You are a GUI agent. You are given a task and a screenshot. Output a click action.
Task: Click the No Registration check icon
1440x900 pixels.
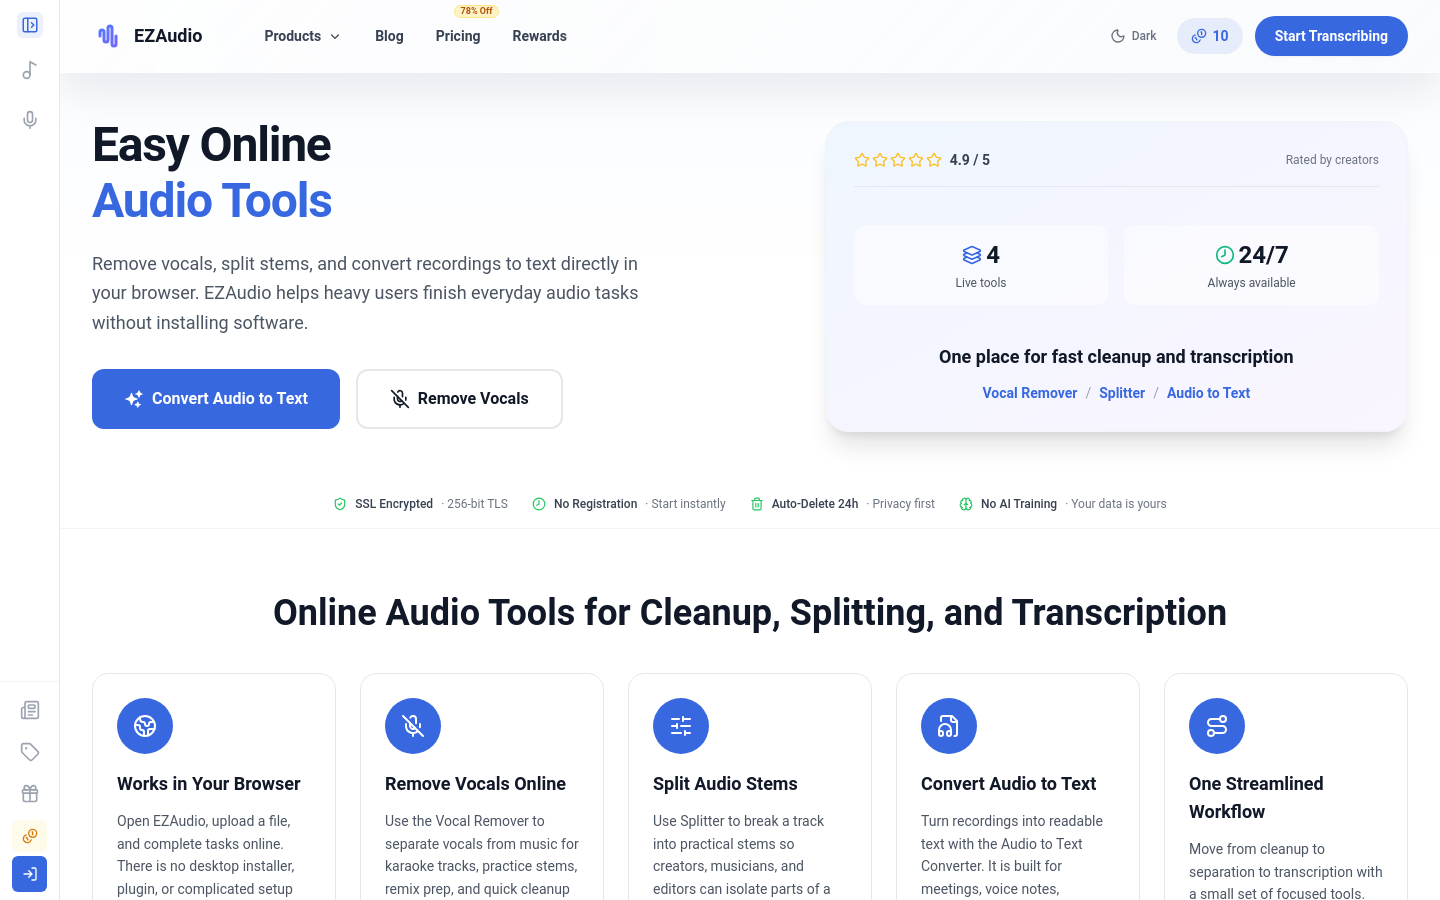(539, 504)
